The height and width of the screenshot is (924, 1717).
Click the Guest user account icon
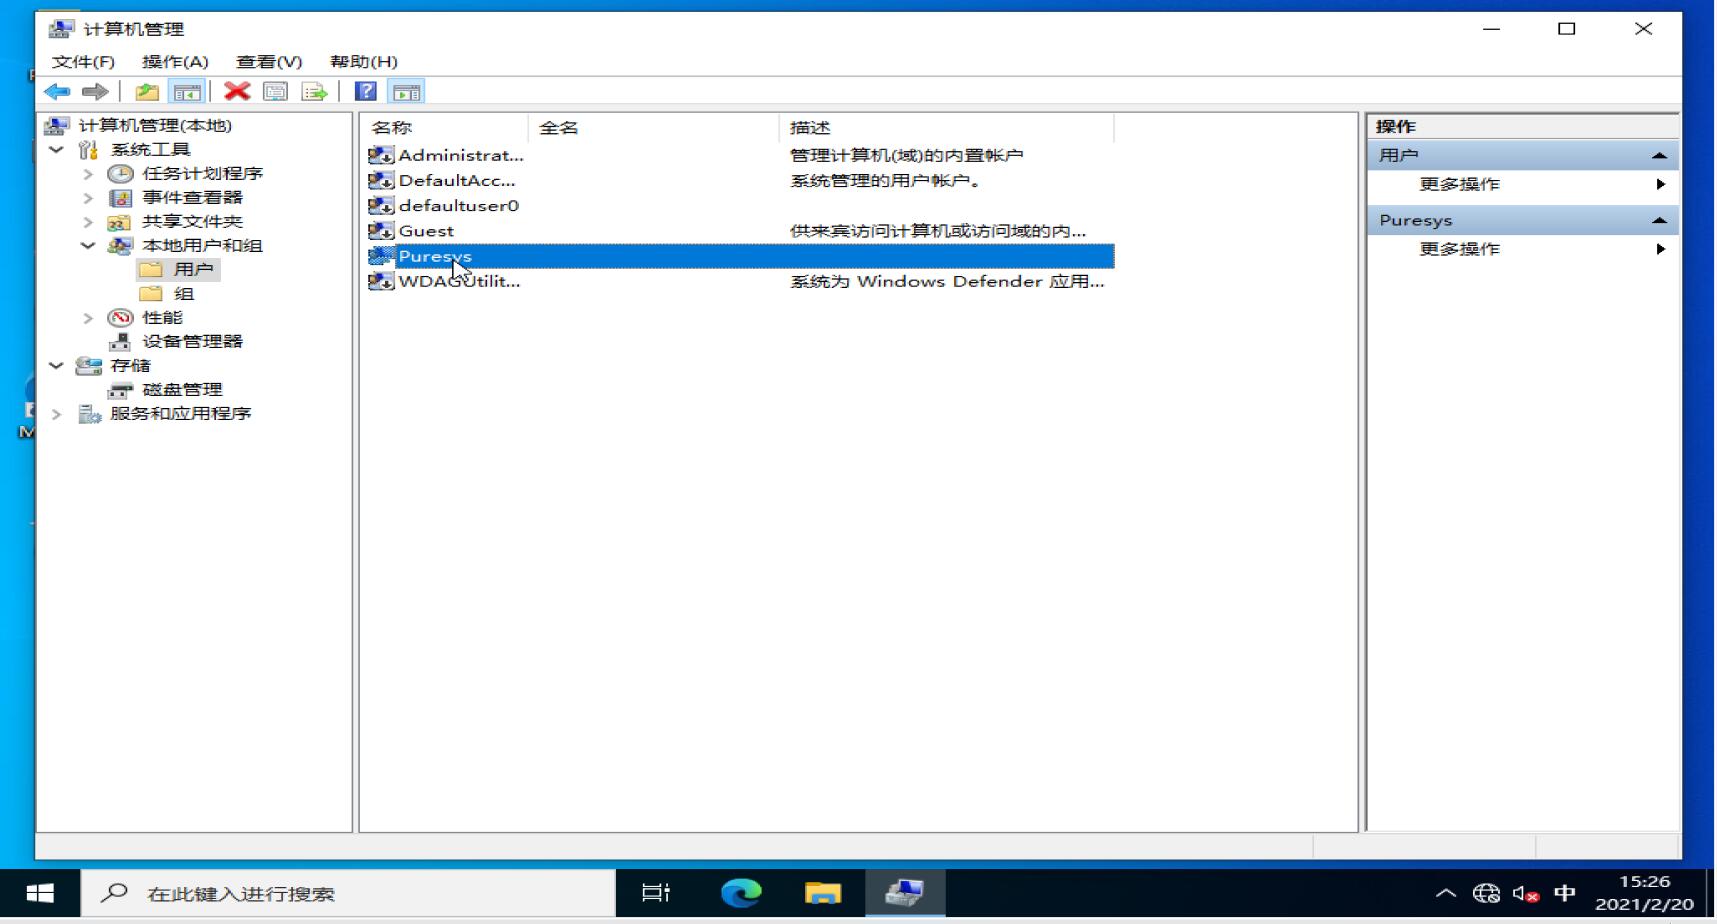(381, 231)
